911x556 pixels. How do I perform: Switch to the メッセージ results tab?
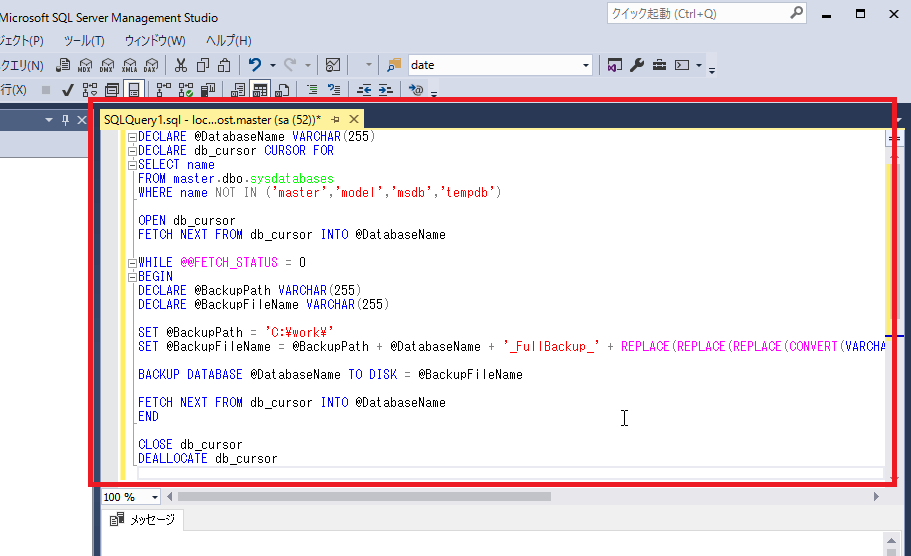point(142,520)
